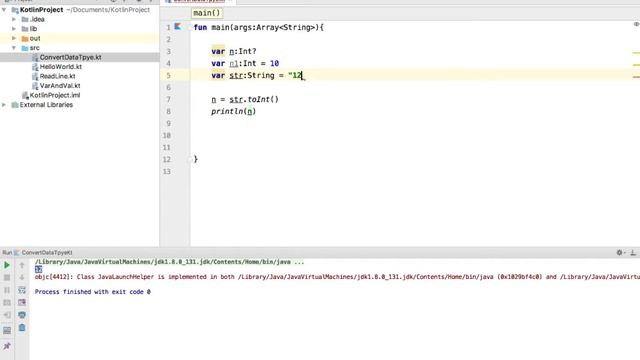This screenshot has width=640, height=360.
Task: Click the HelloWorld.kt file icon
Action: (x=35, y=67)
